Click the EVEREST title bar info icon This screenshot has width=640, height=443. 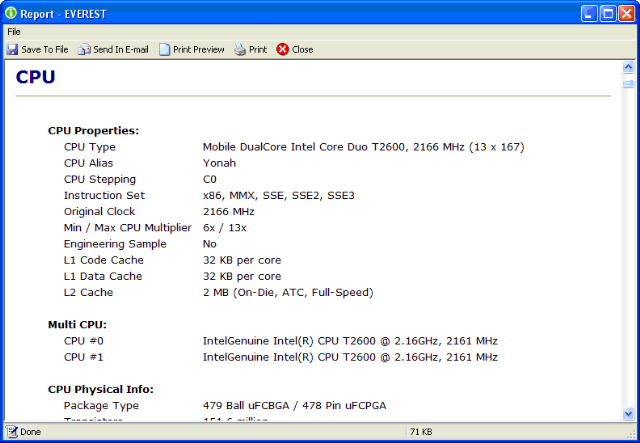click(x=11, y=13)
